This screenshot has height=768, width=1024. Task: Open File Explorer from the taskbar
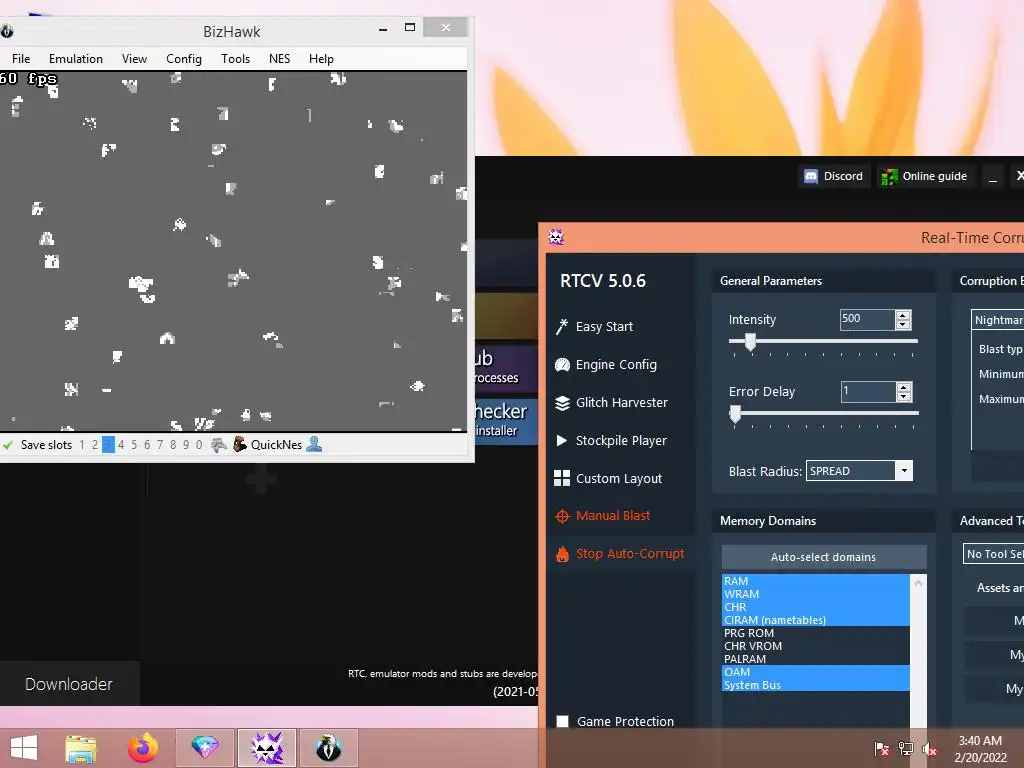[x=81, y=748]
